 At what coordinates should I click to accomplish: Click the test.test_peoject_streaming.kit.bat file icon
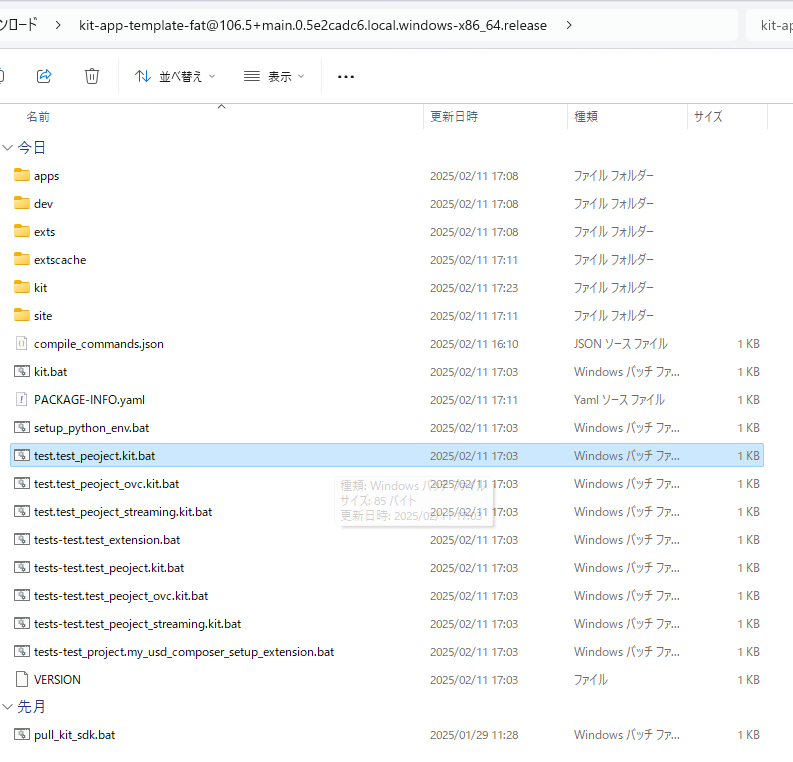click(x=21, y=512)
